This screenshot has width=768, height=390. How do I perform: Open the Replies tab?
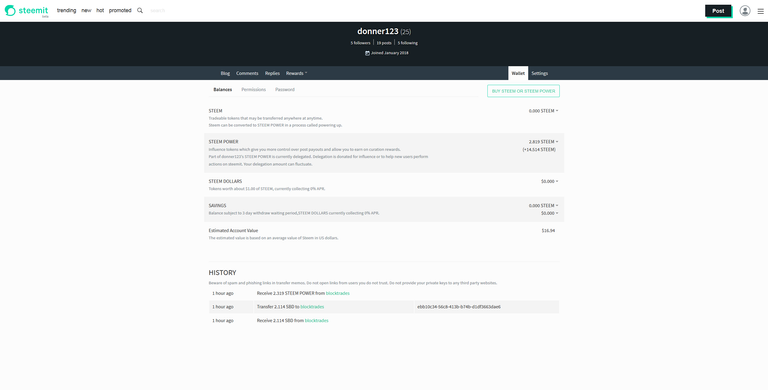[272, 73]
